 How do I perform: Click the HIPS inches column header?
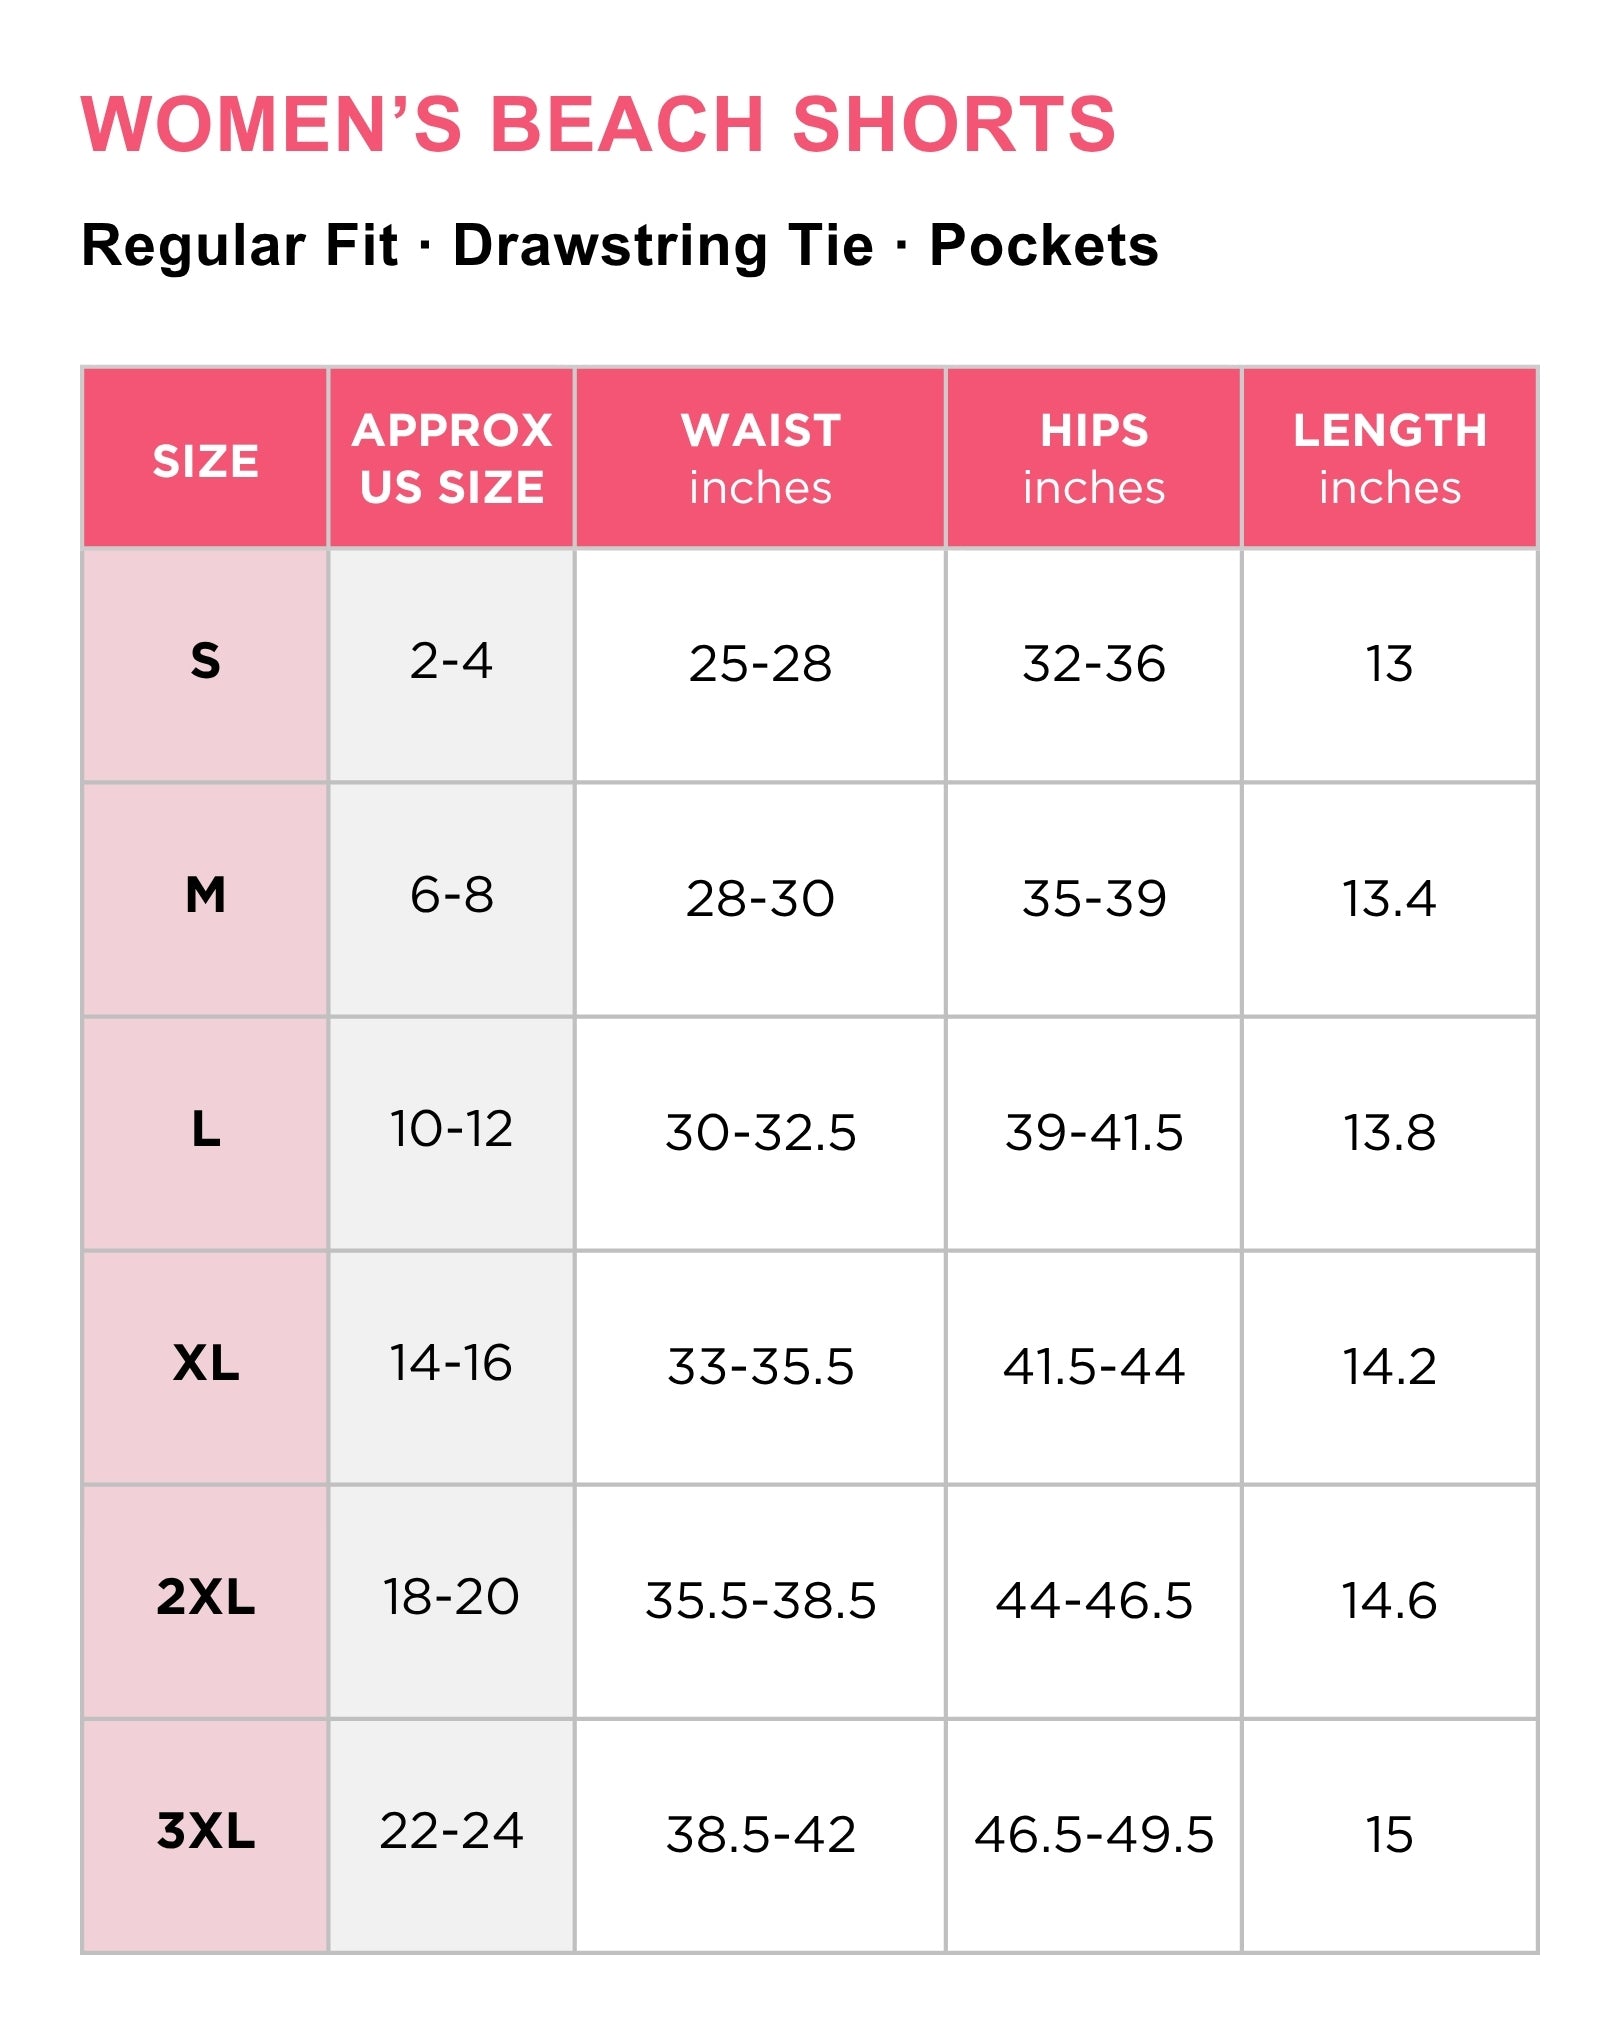1094,458
